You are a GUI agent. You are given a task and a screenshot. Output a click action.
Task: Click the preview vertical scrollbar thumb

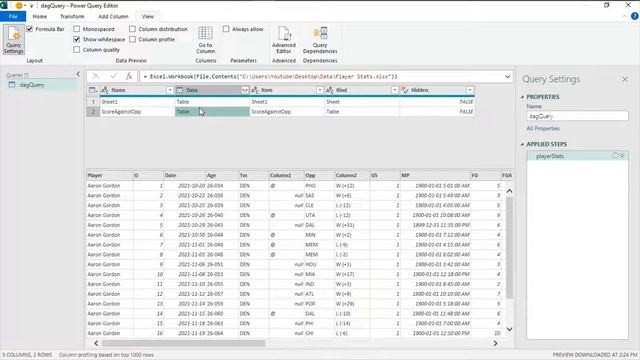point(509,248)
